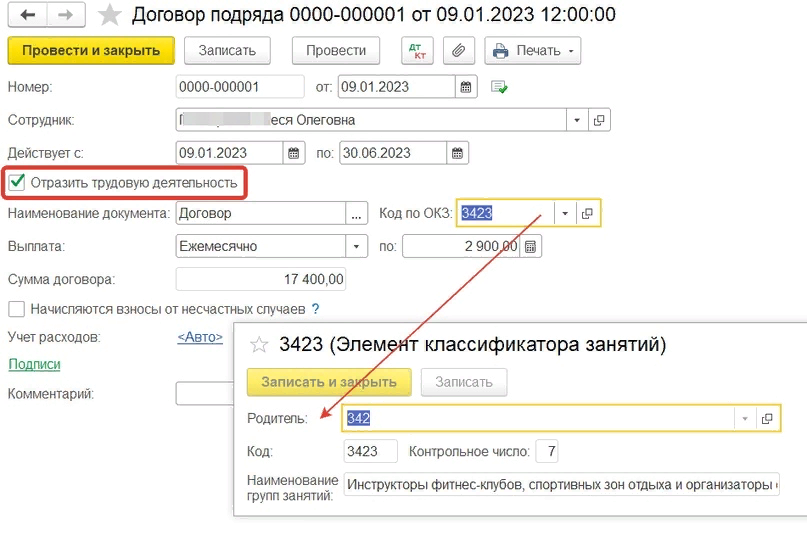Mark the 3423 classifier element as favorite
807x552 pixels.
[259, 344]
